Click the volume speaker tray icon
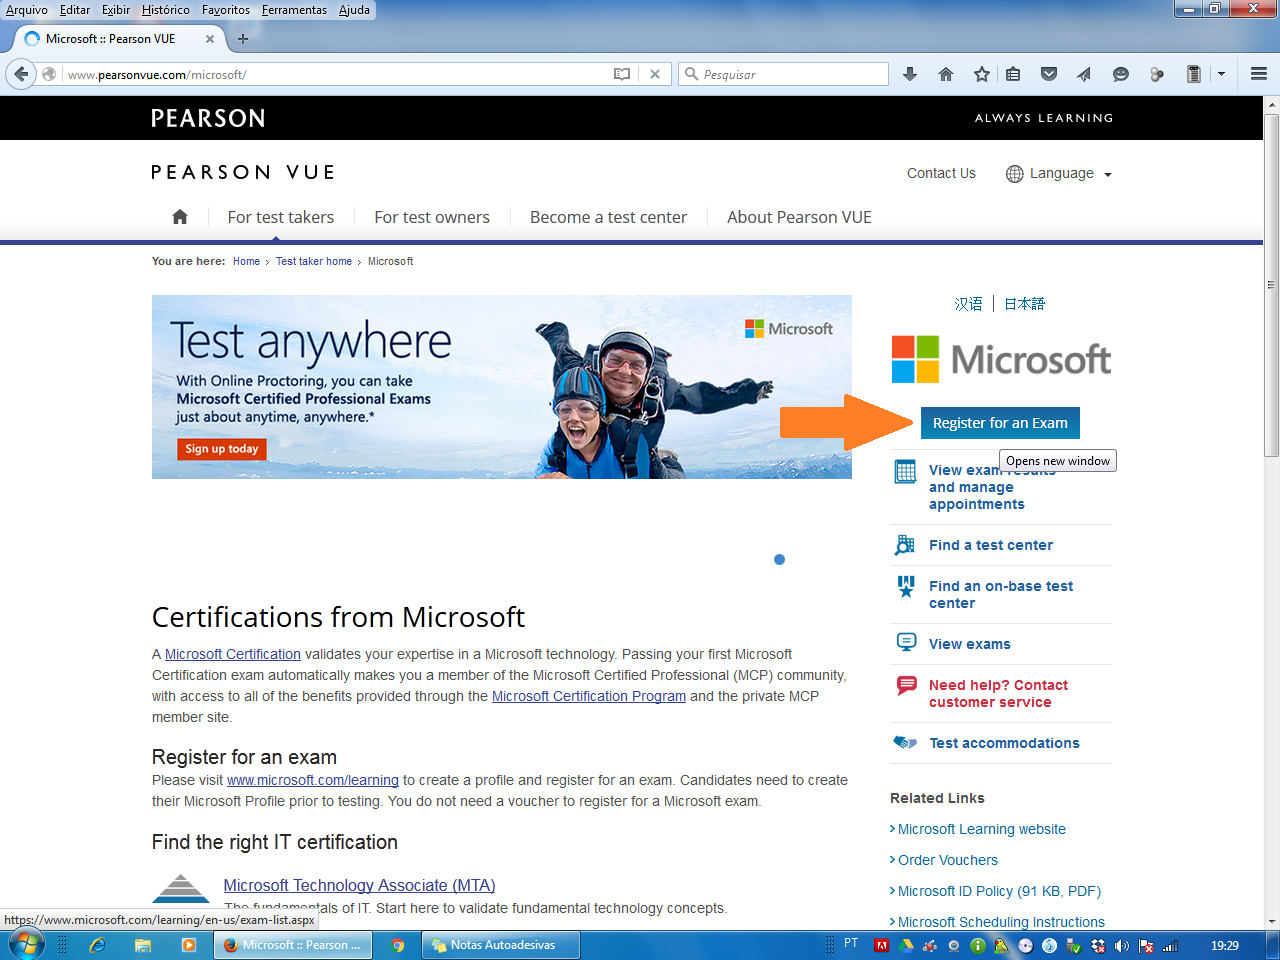The width and height of the screenshot is (1280, 960). 1121,945
